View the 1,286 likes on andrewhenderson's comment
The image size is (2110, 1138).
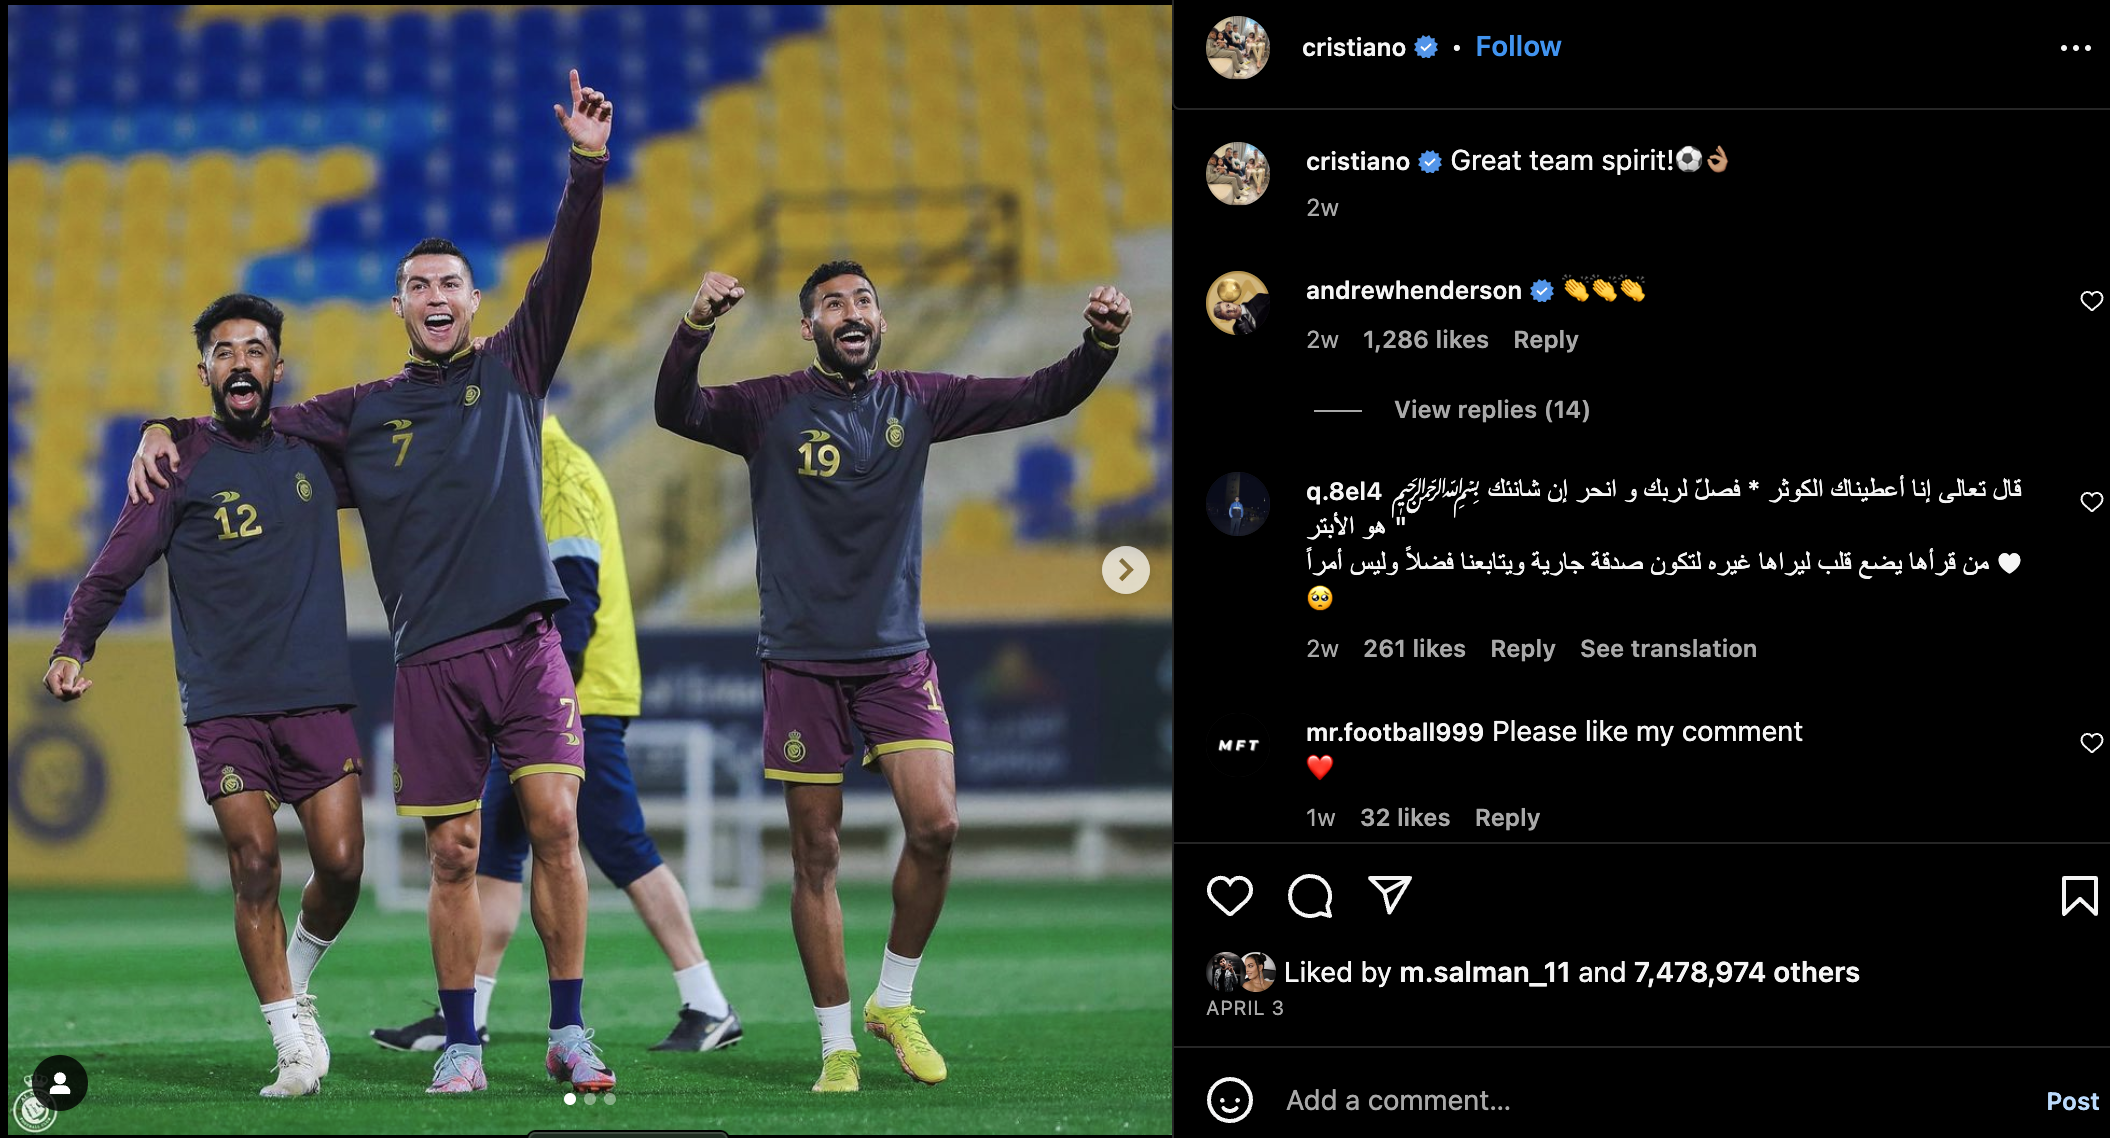coord(1425,340)
